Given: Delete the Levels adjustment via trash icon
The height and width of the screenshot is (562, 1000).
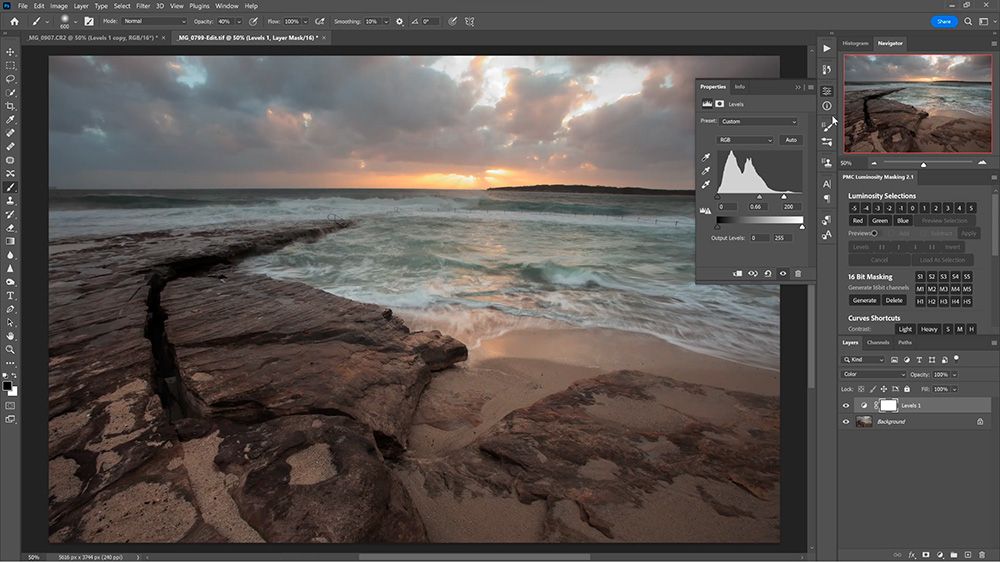Looking at the screenshot, I should (798, 273).
